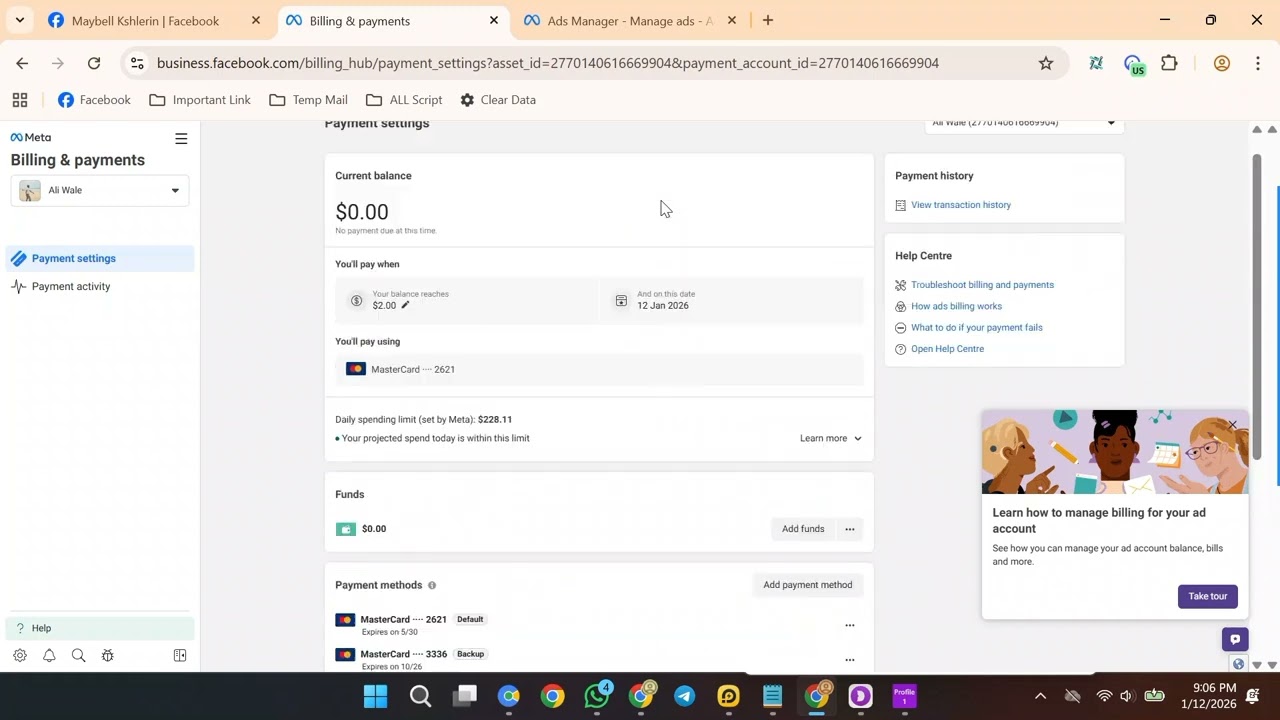The height and width of the screenshot is (720, 1280).
Task: Click Add funds button
Action: (803, 529)
